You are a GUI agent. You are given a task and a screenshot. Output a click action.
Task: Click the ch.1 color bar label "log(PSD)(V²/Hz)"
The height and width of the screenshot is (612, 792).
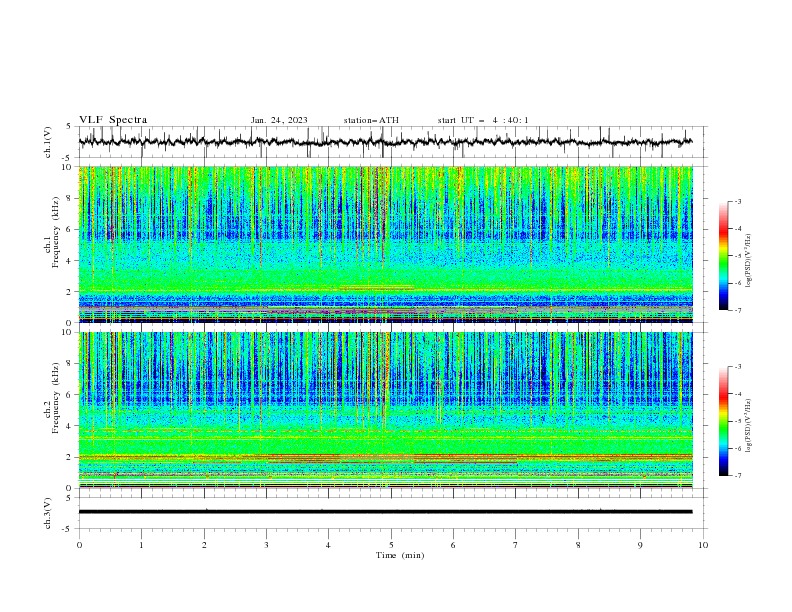(749, 261)
